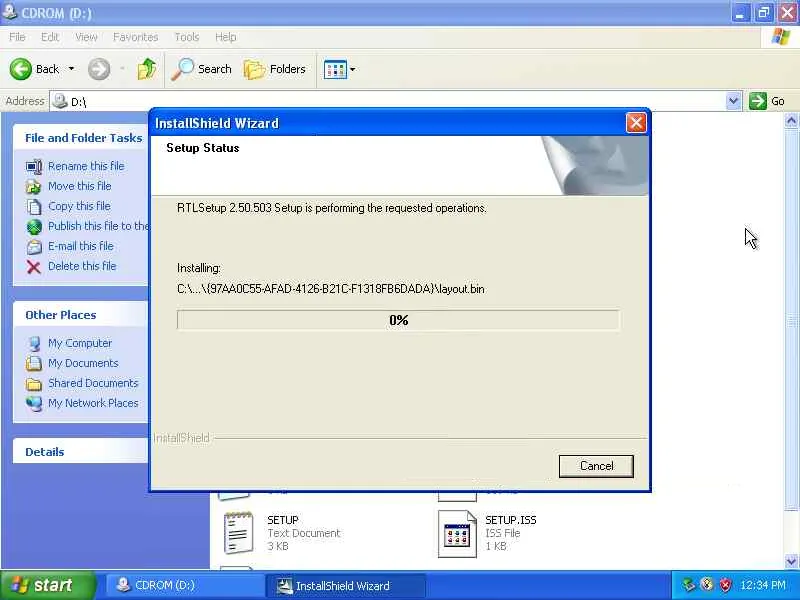Click the scrollbar up arrow in Explorer

[791, 120]
